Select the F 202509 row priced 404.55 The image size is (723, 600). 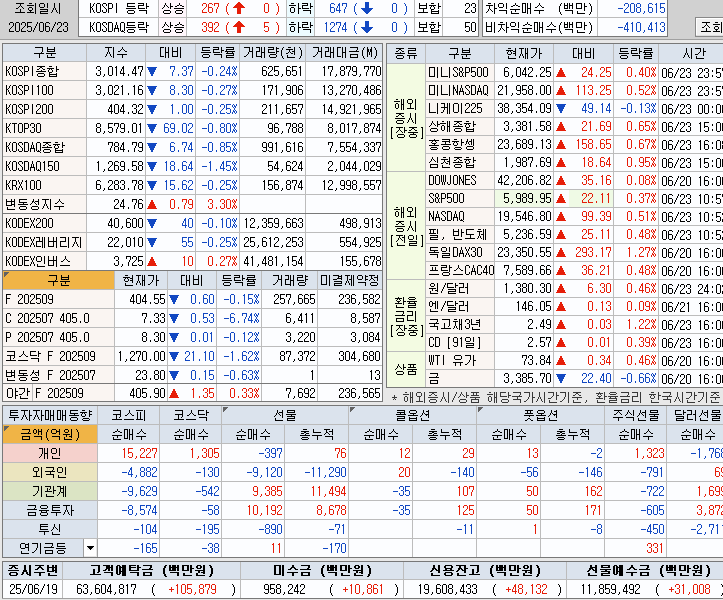pyautogui.click(x=193, y=299)
